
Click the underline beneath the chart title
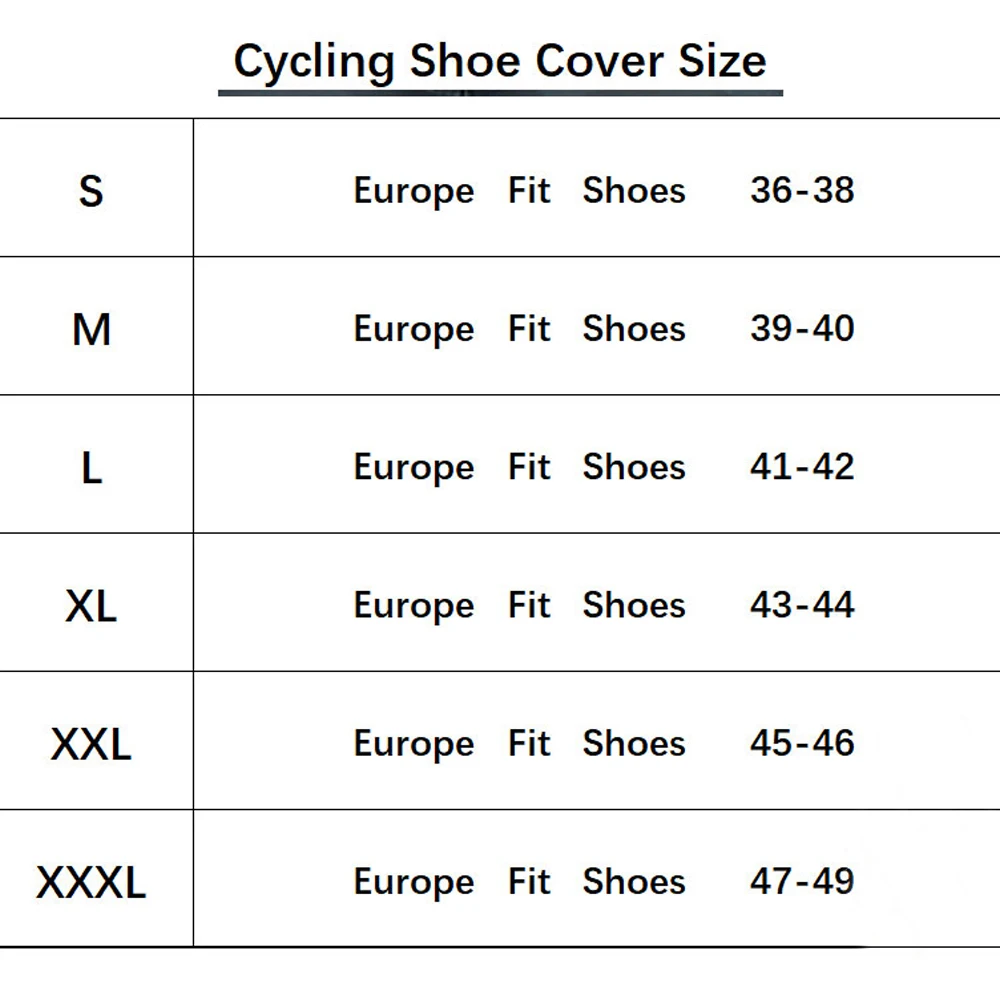pyautogui.click(x=500, y=93)
